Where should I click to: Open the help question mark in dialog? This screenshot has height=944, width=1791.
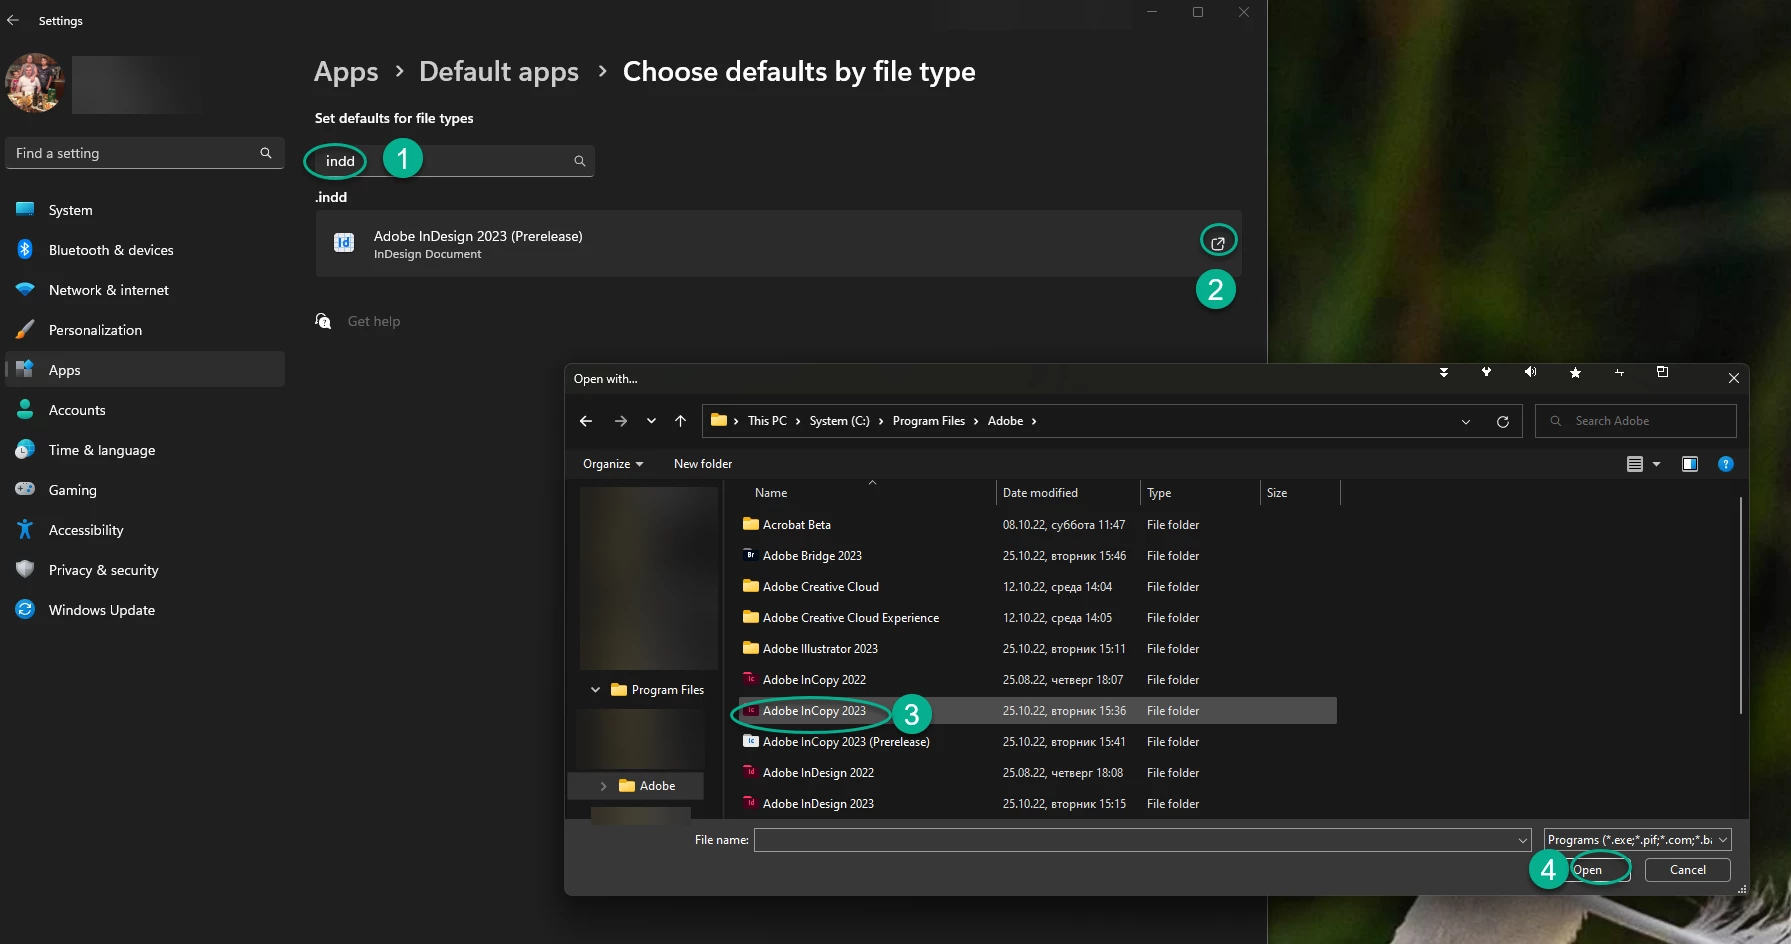pos(1725,464)
